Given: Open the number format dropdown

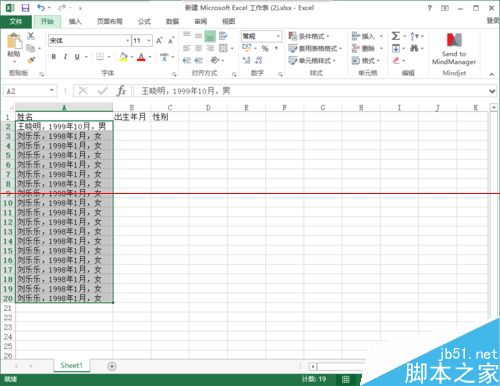Looking at the screenshot, I should (x=278, y=36).
